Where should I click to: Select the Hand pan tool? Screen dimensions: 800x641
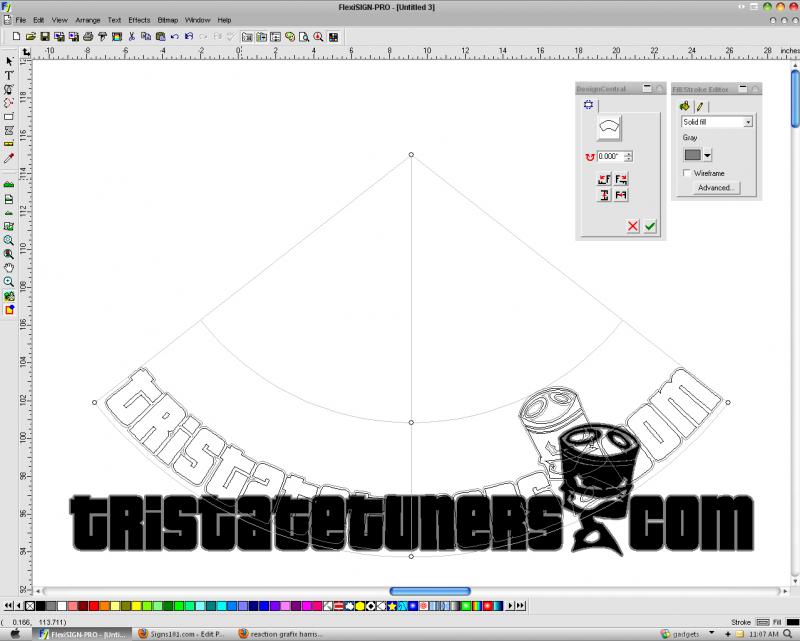pyautogui.click(x=9, y=268)
